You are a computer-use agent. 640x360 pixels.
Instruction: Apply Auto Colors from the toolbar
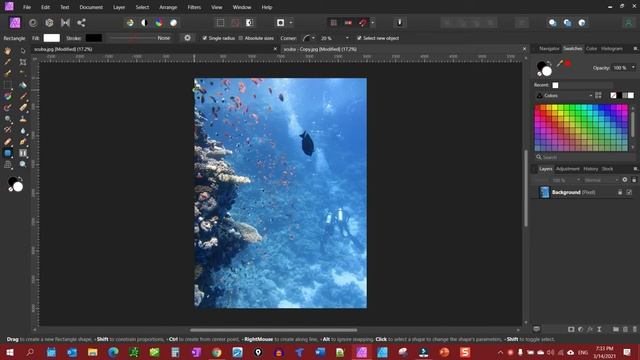[159, 23]
